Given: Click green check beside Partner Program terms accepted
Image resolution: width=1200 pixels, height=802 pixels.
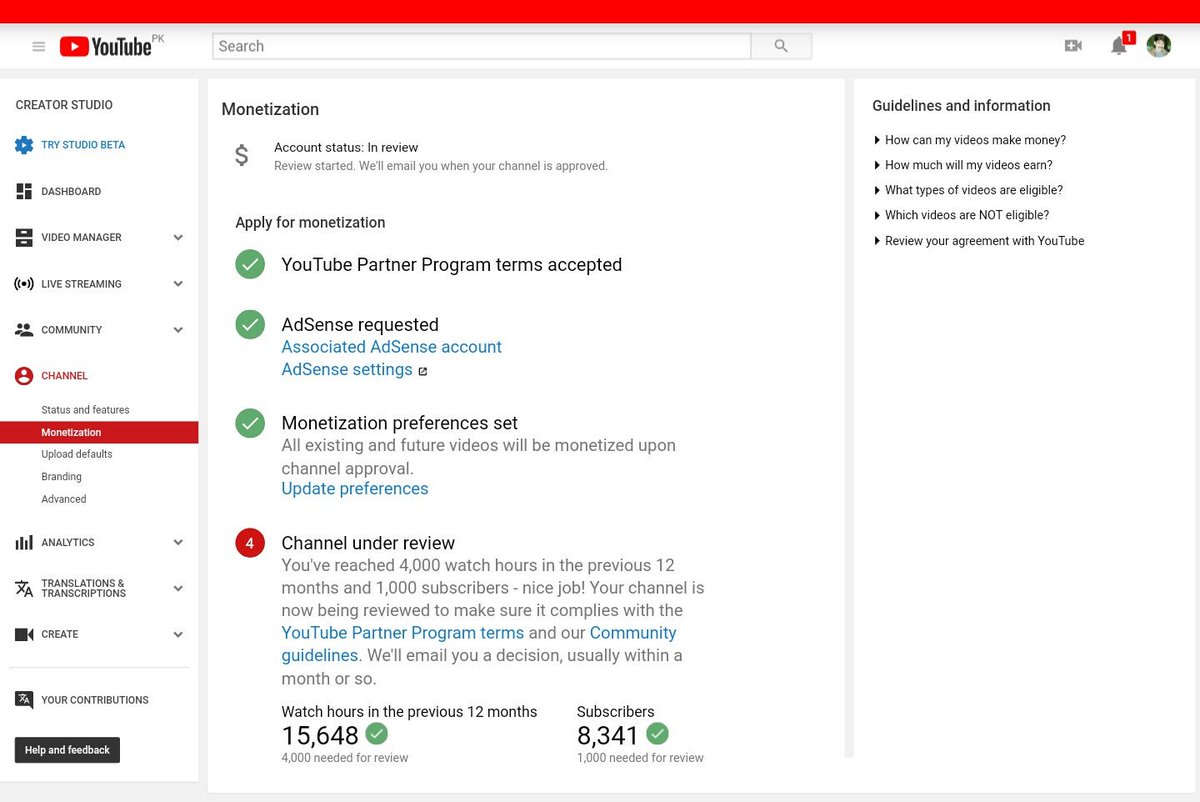Looking at the screenshot, I should 250,265.
